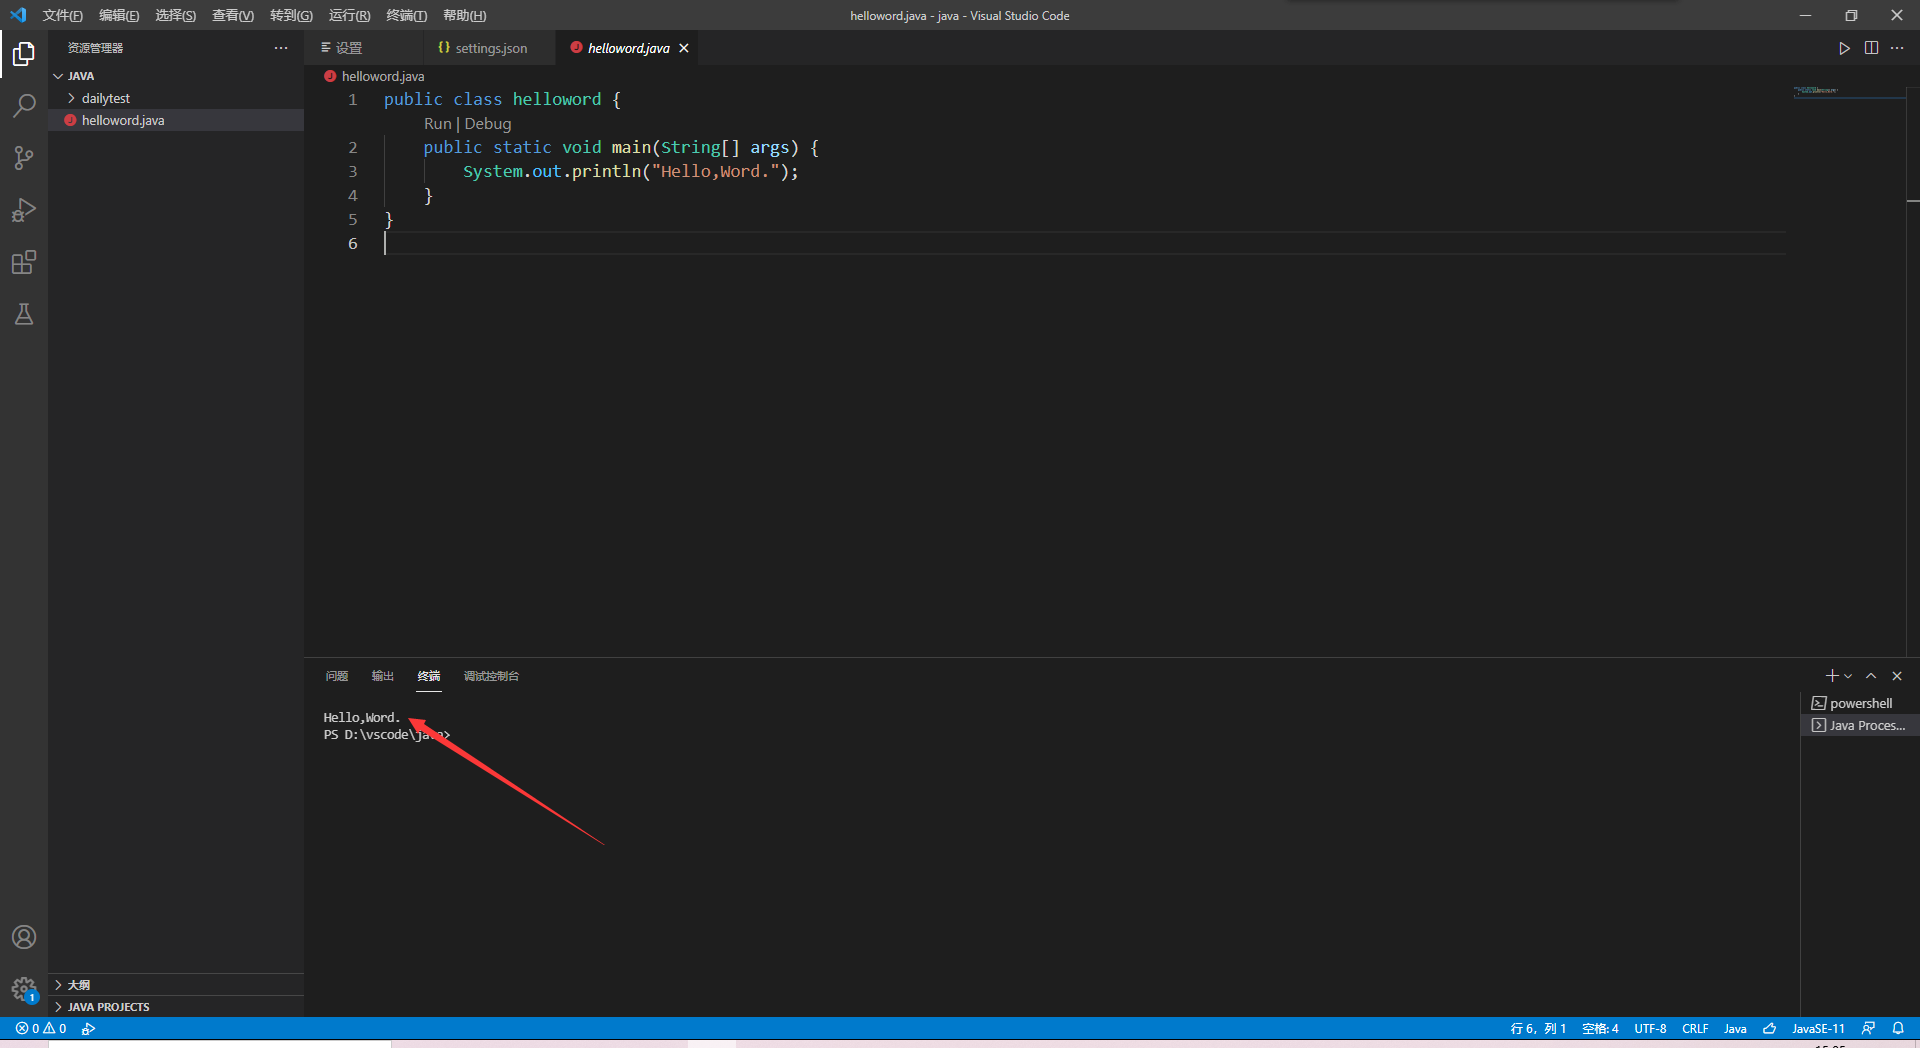Click the Run Java play icon
The image size is (1920, 1048).
[x=1844, y=48]
